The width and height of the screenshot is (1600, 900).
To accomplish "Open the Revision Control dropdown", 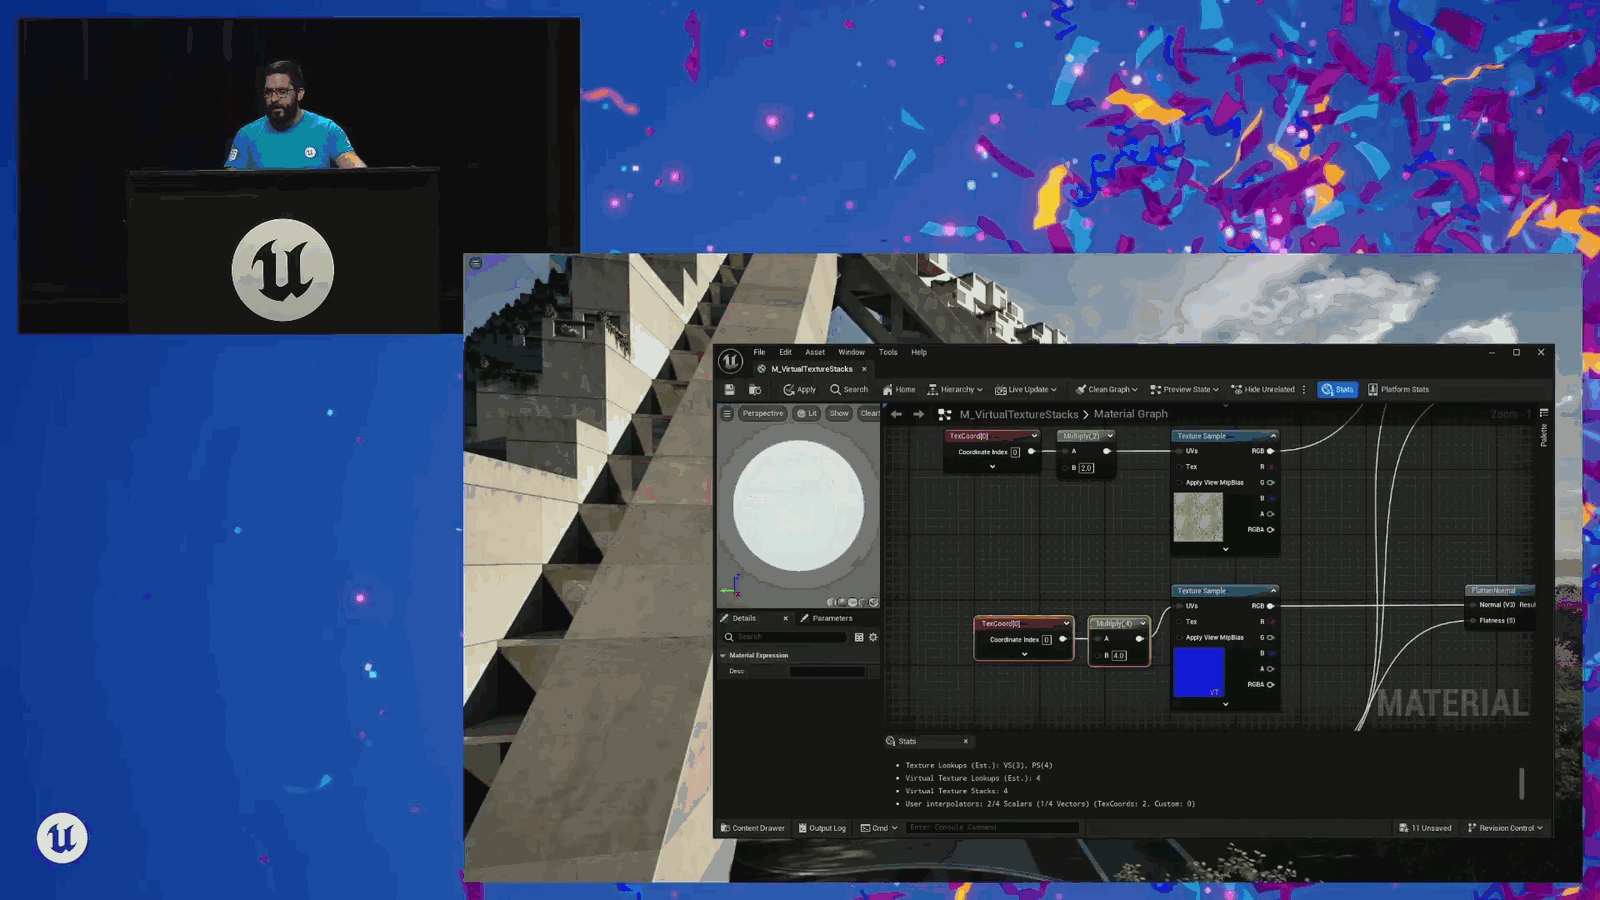I will [x=1505, y=828].
